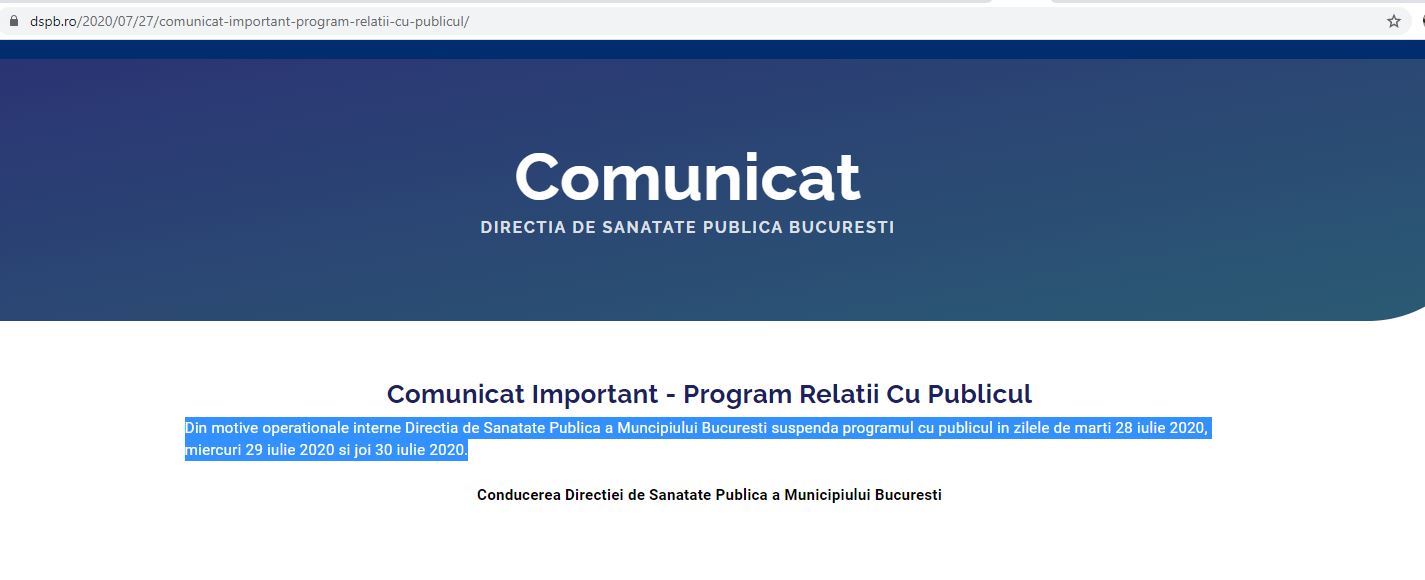Image resolution: width=1425 pixels, height=580 pixels.
Task: Bookmark this page with the star icon
Action: pyautogui.click(x=1394, y=21)
